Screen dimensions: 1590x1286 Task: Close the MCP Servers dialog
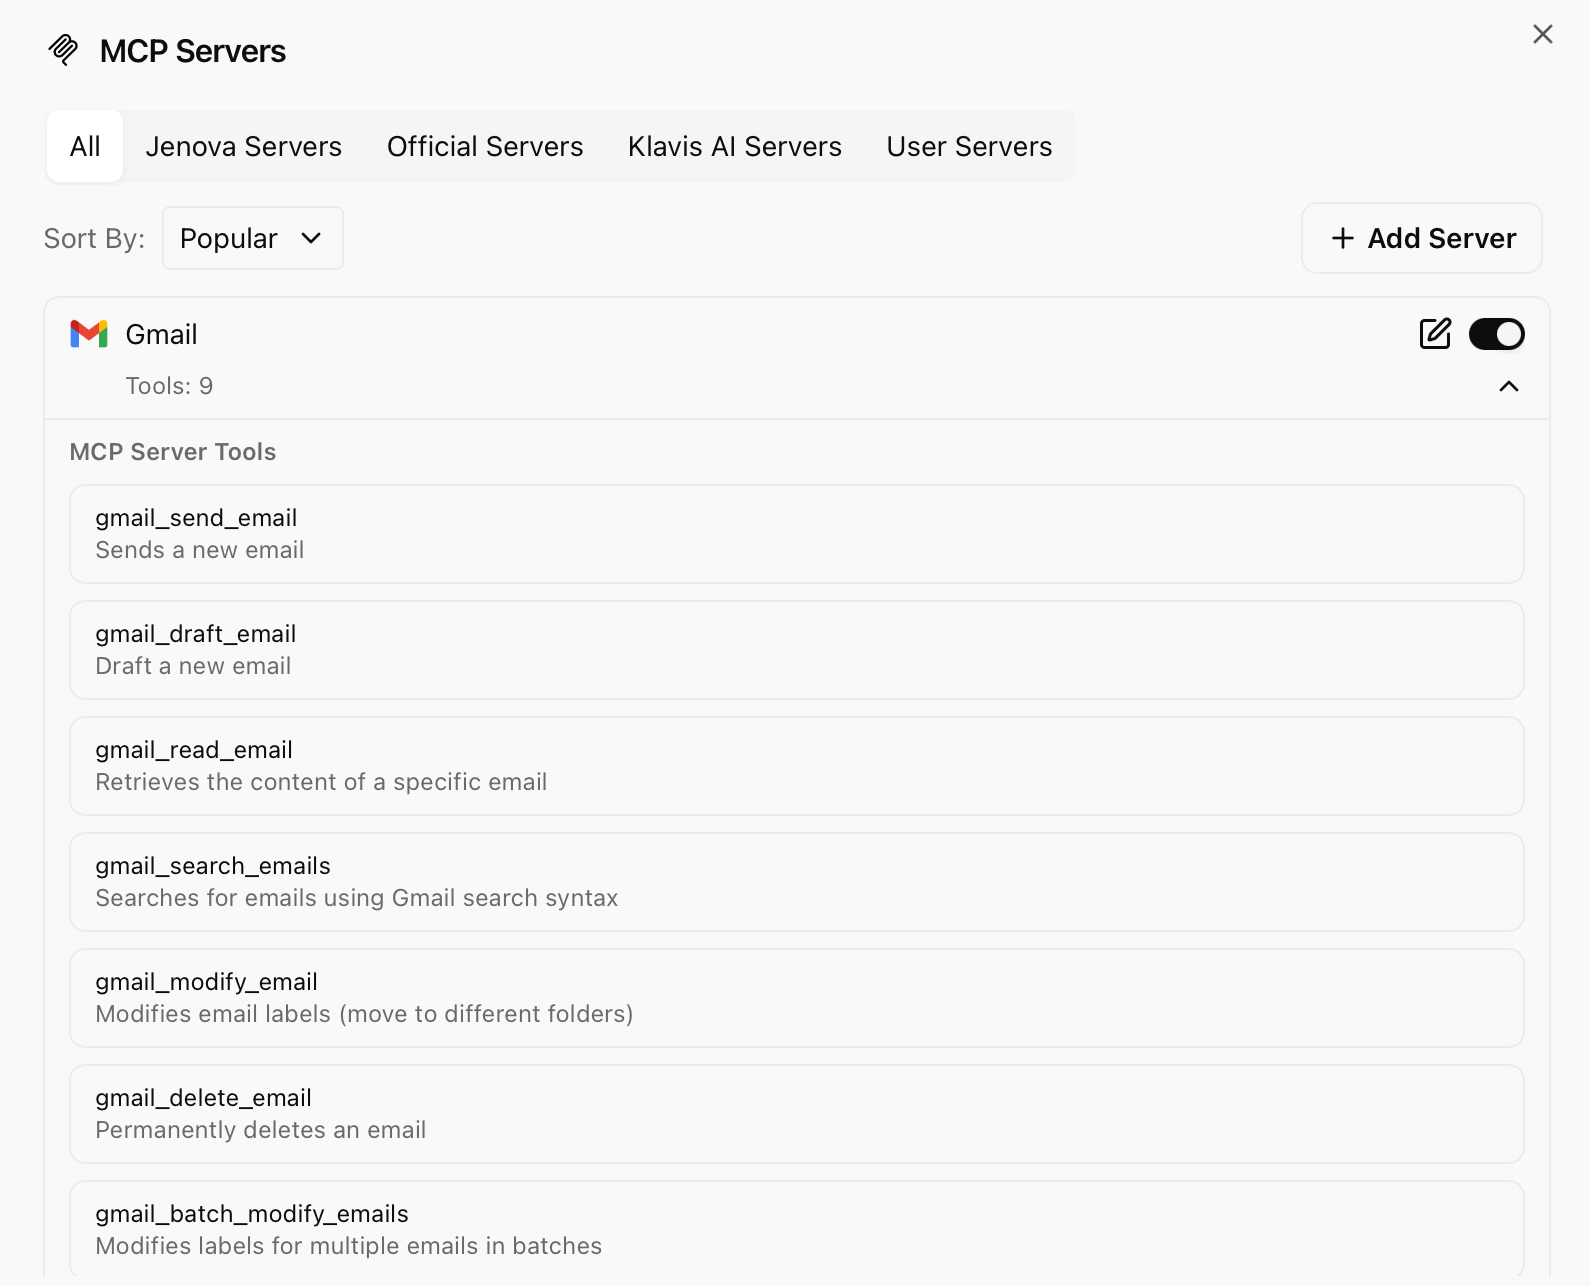pyautogui.click(x=1542, y=35)
